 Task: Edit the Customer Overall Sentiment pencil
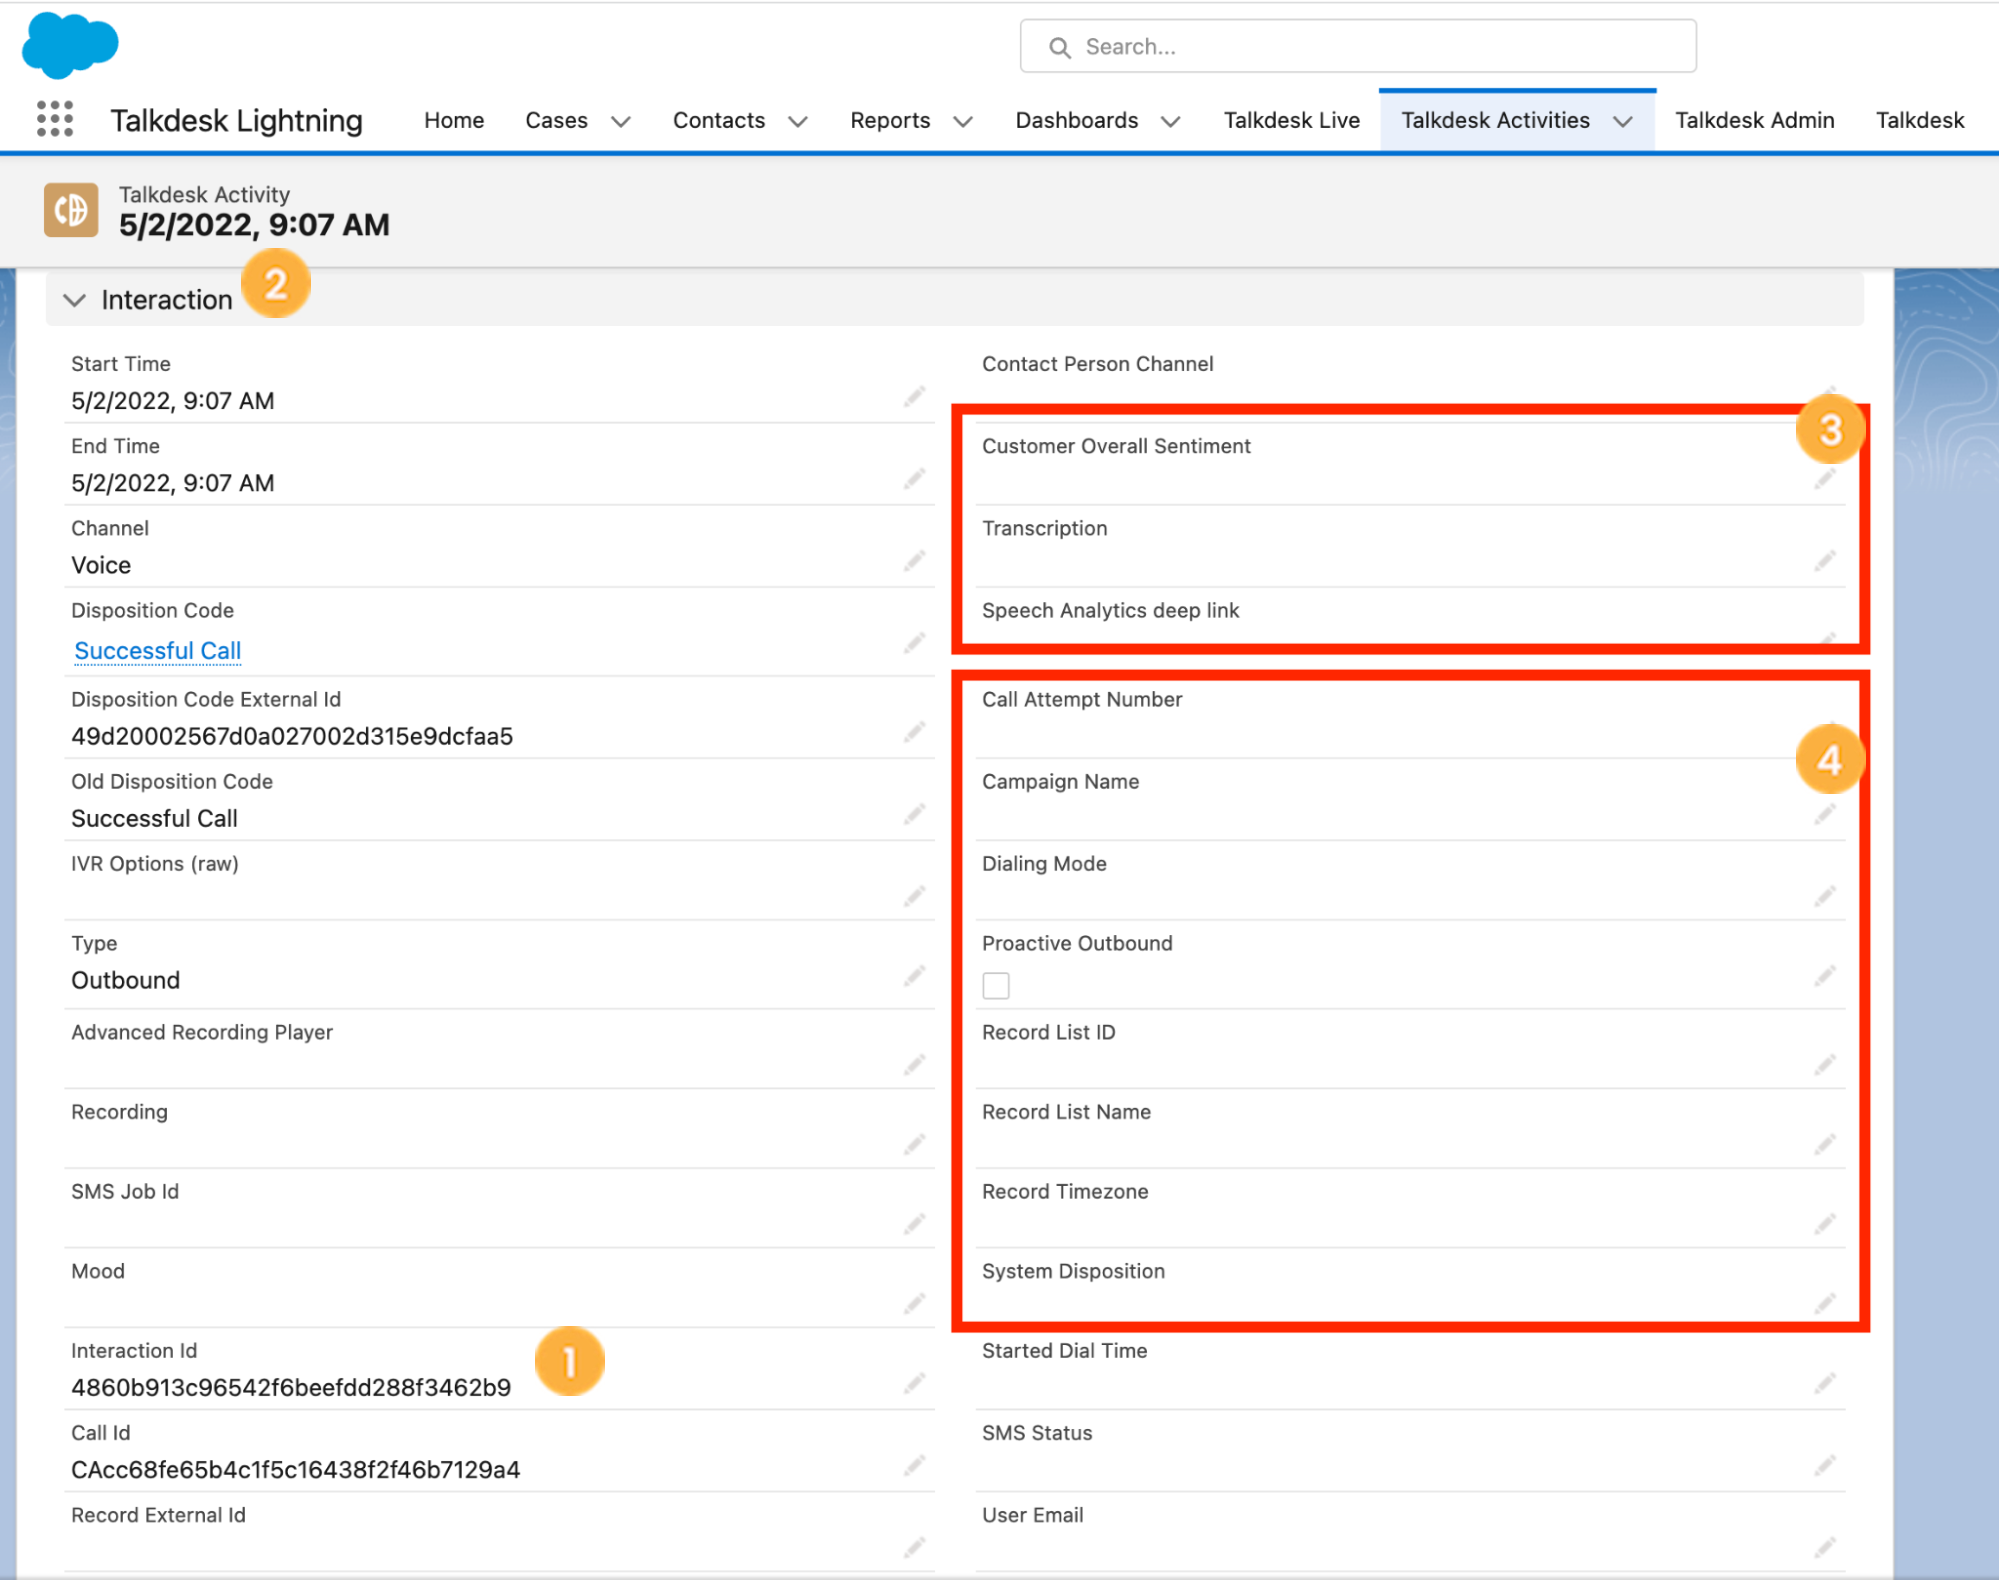tap(1824, 479)
